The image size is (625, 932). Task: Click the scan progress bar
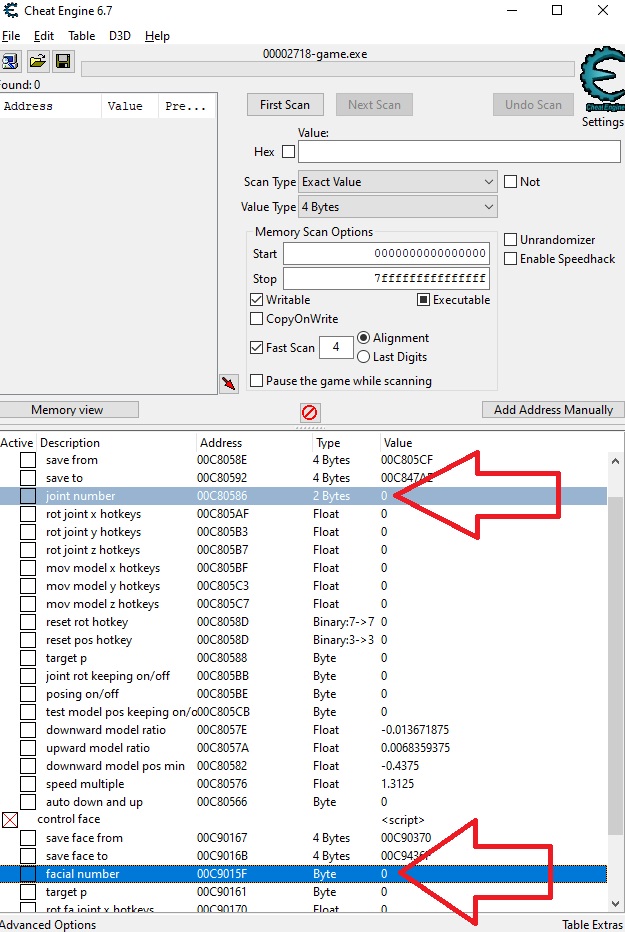328,70
